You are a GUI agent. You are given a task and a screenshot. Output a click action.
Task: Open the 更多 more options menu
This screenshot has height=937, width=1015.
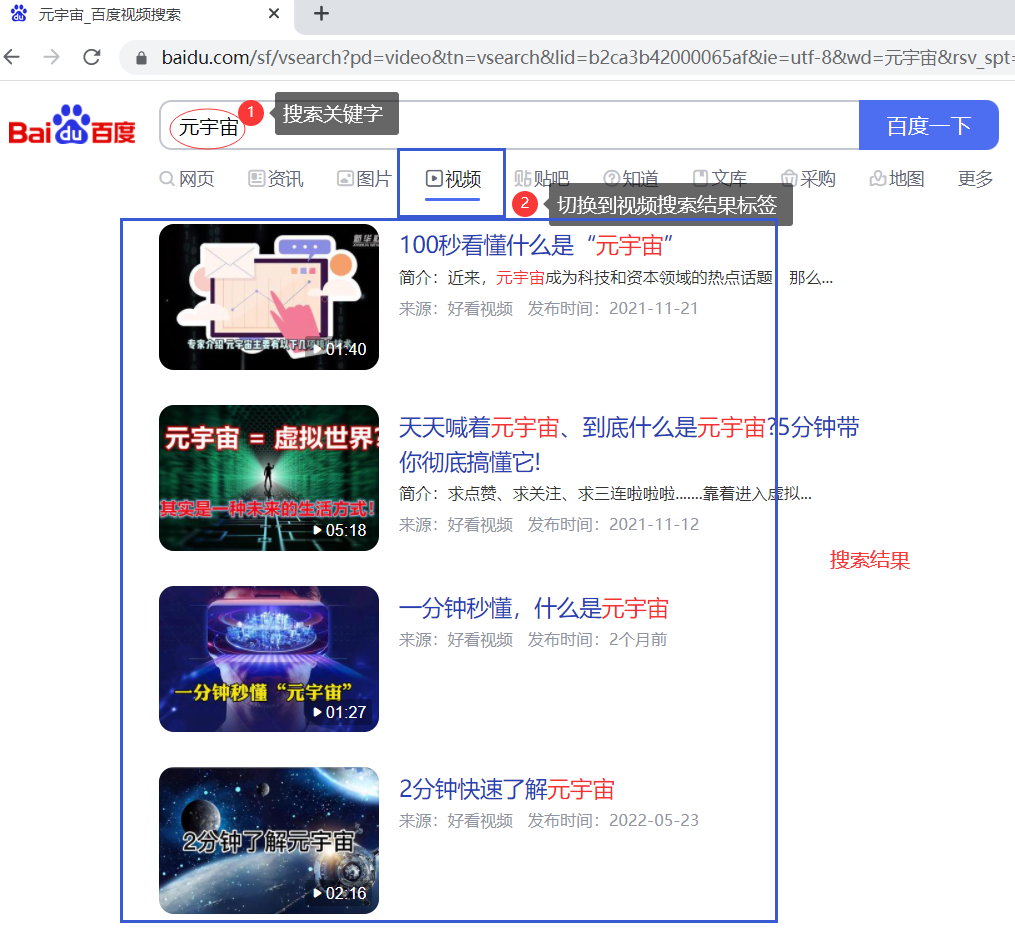click(x=974, y=178)
